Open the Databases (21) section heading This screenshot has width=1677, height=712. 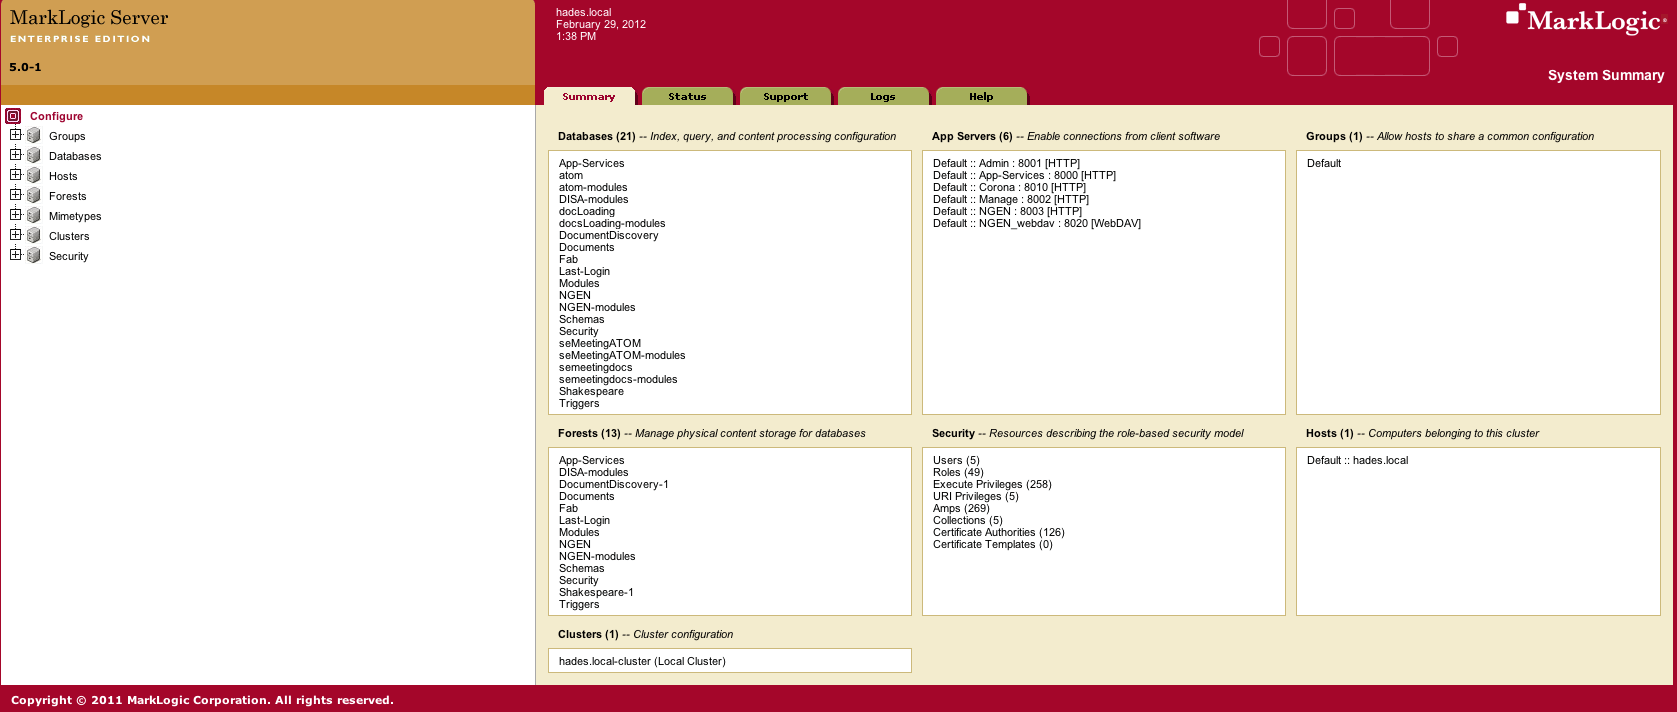tap(597, 136)
